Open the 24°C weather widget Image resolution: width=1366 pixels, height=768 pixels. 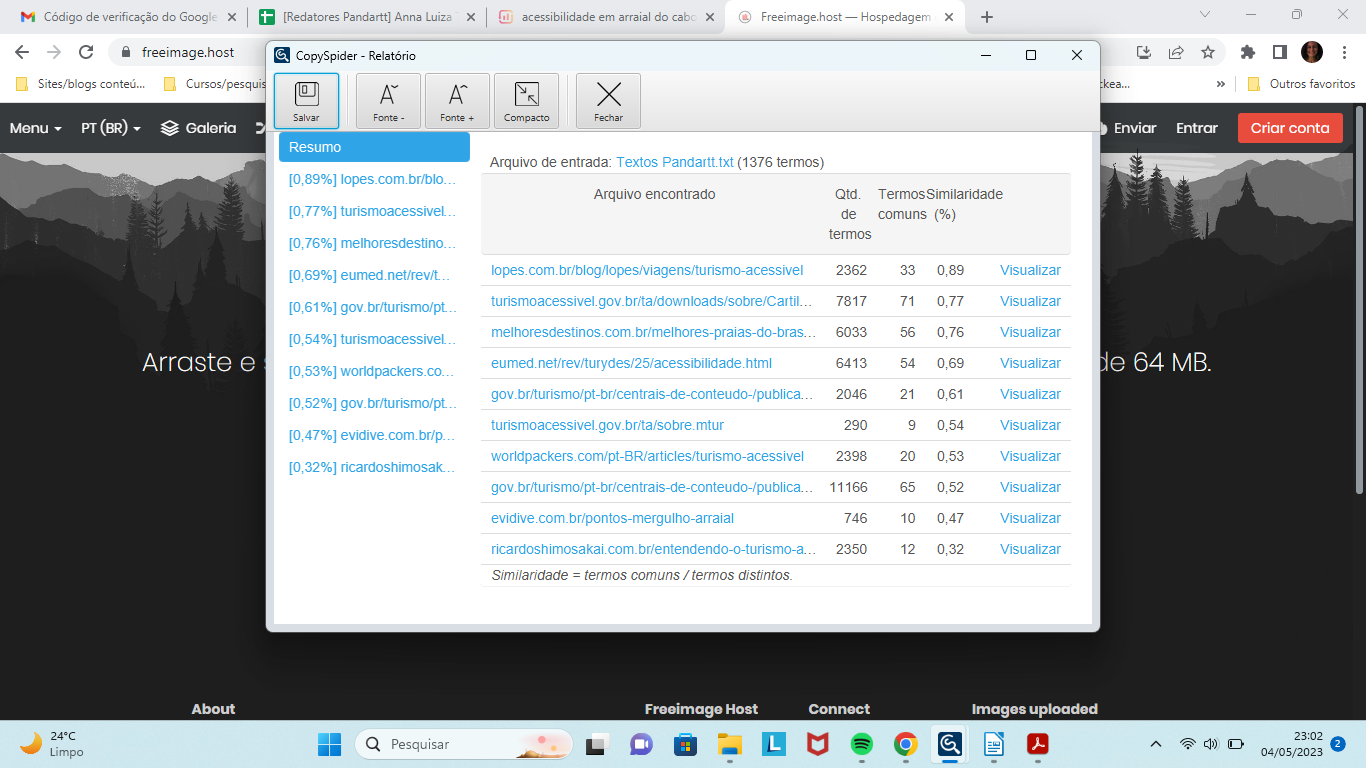[x=52, y=744]
